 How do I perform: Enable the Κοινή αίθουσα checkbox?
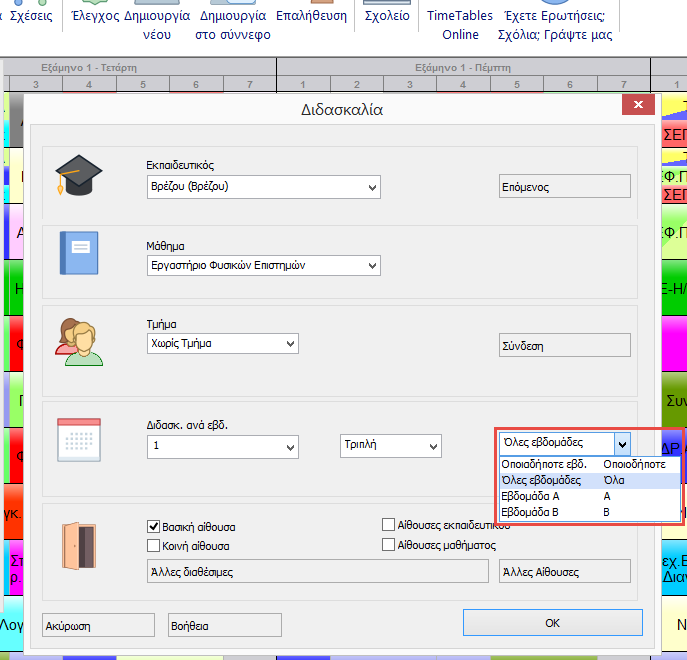pyautogui.click(x=154, y=546)
